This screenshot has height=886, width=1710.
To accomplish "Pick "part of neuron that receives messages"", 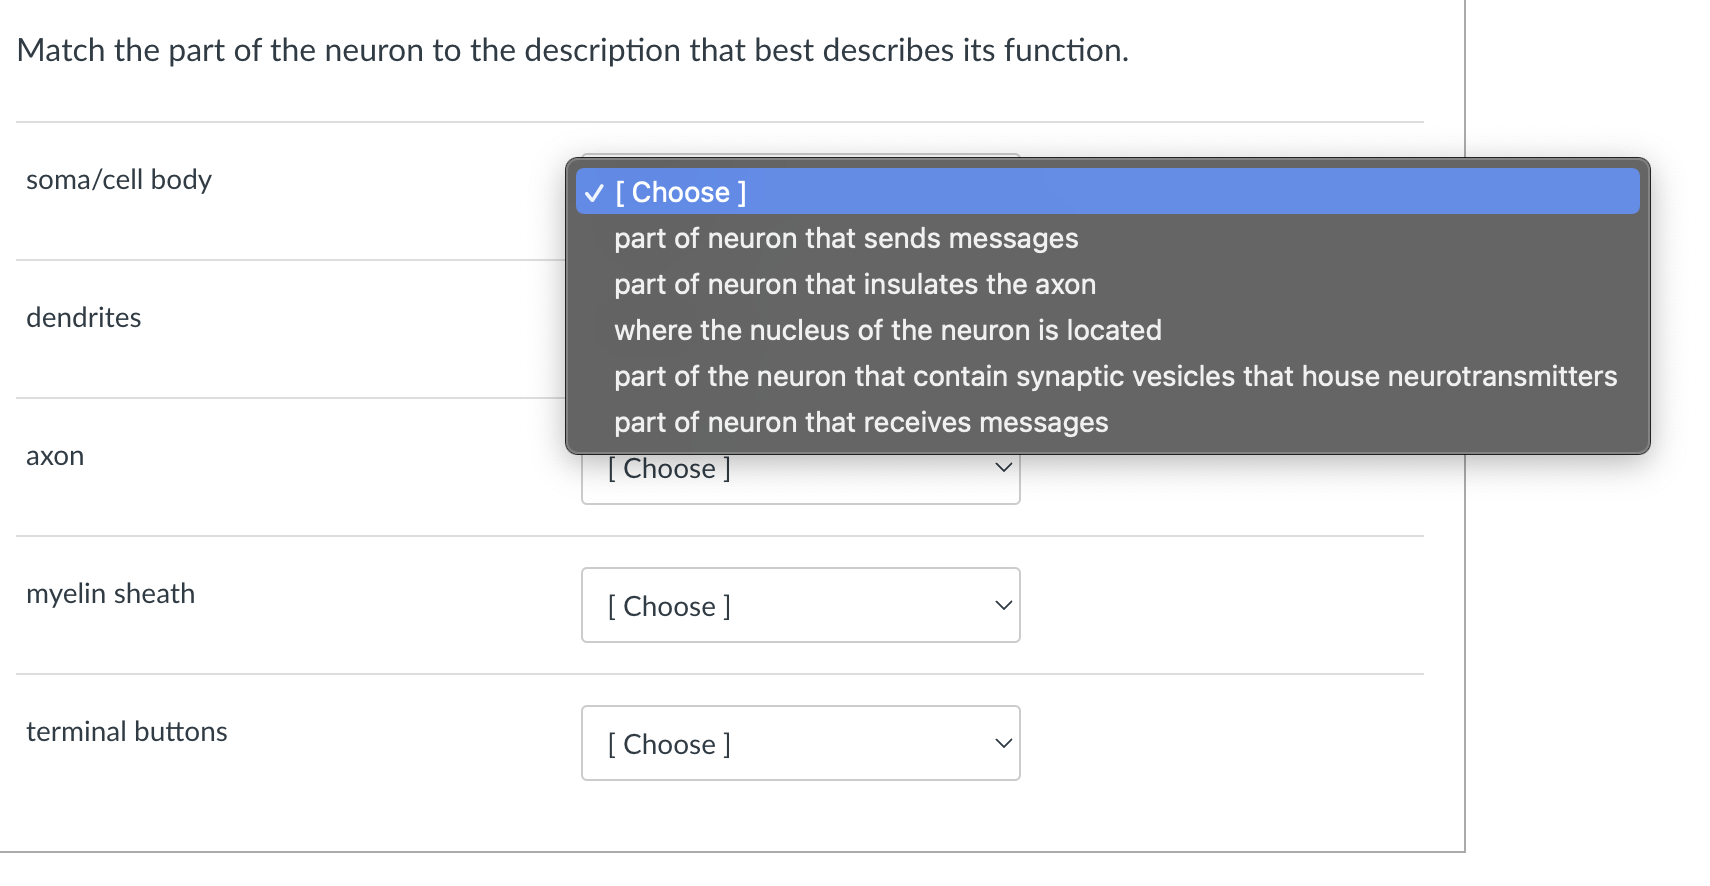I will coord(861,423).
